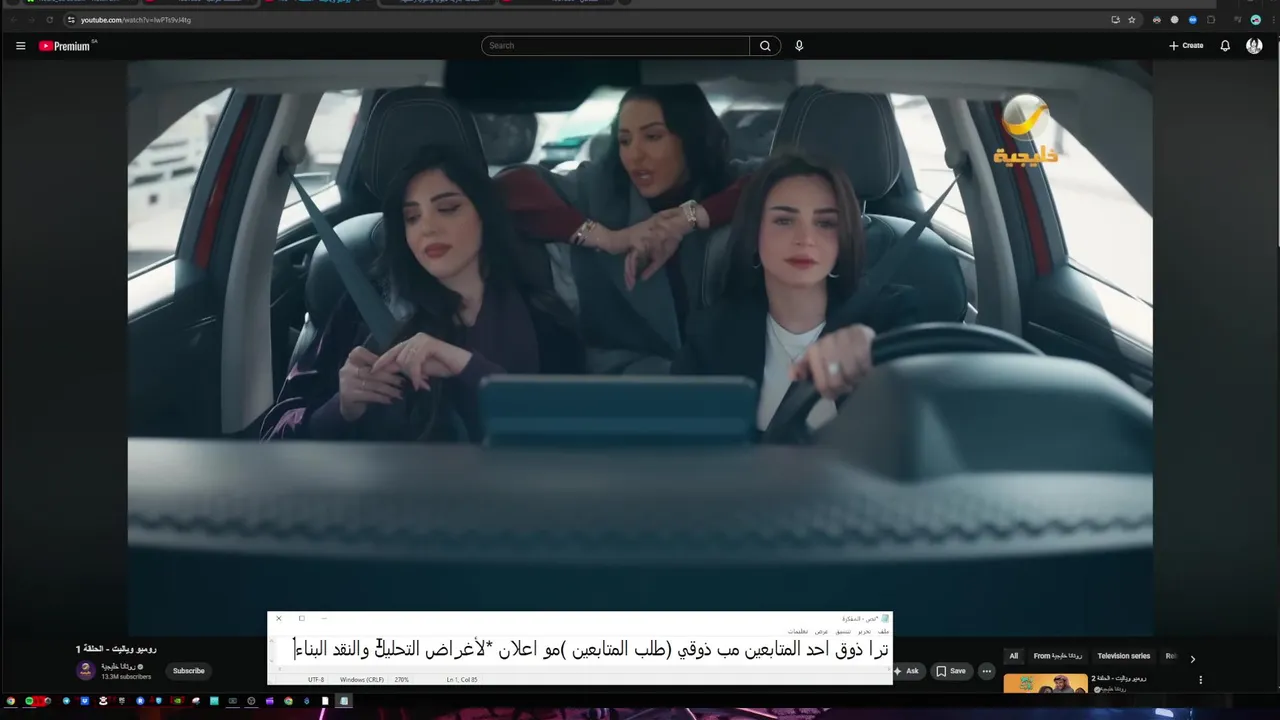Click the 13.3M subscribers text
The image size is (1280, 720).
pyautogui.click(x=126, y=677)
